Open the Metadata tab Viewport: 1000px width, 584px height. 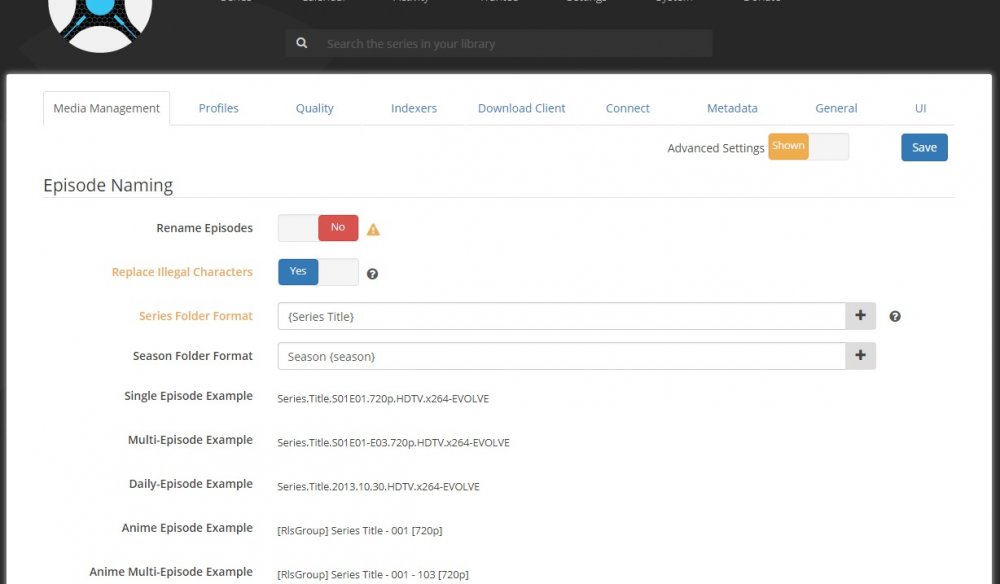click(732, 108)
